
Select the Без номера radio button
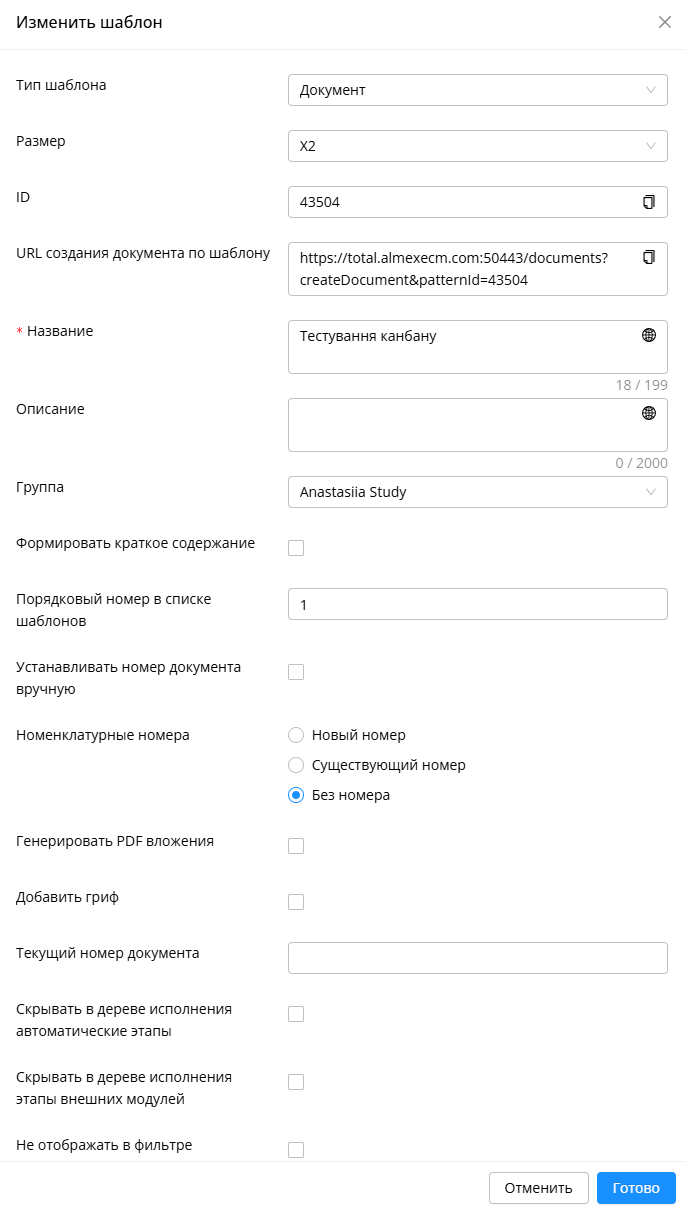(296, 795)
